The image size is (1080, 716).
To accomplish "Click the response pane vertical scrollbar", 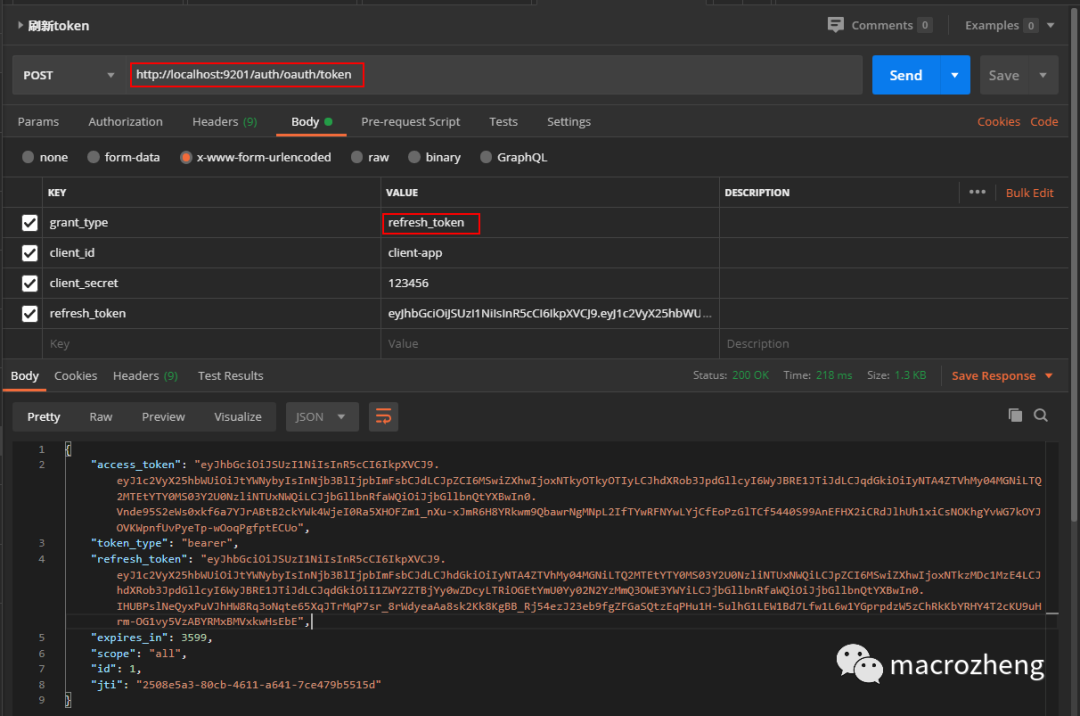I will pos(1052,578).
